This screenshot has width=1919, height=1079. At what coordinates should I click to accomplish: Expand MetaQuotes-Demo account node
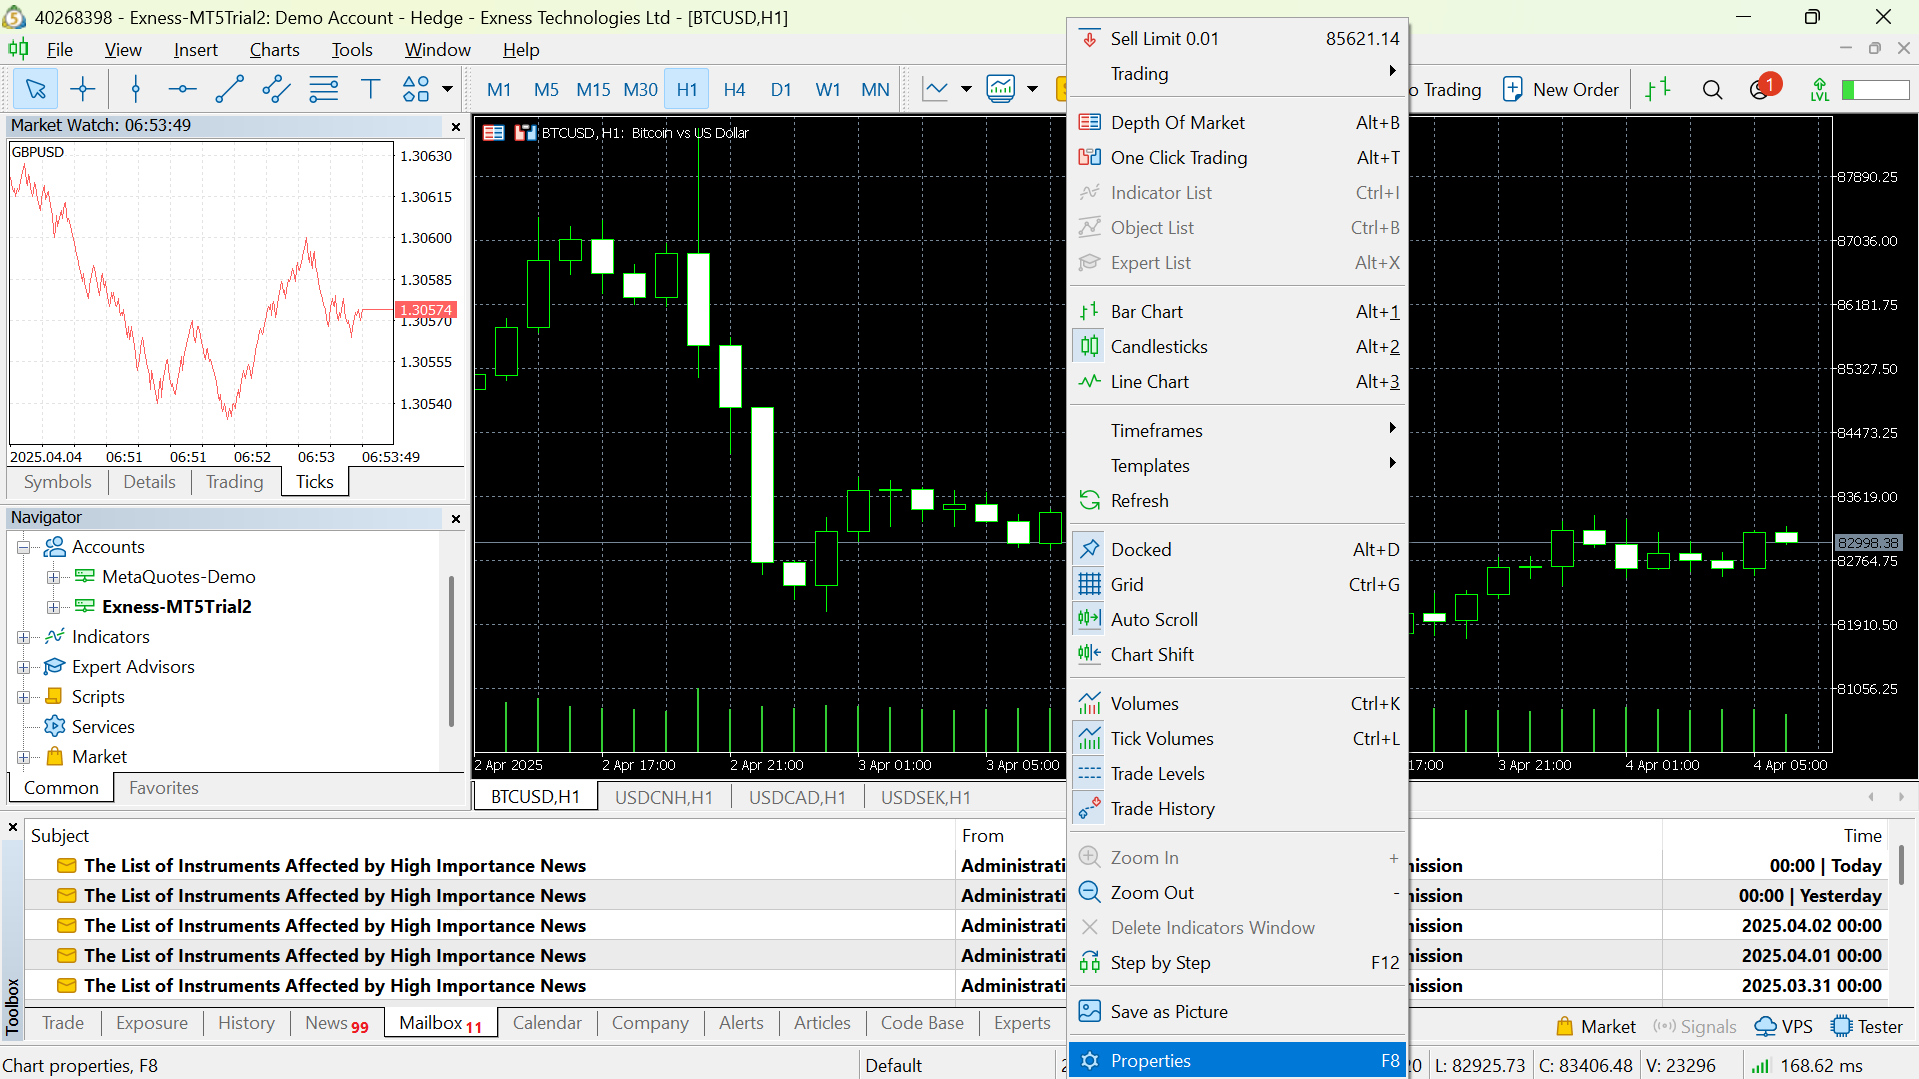click(x=53, y=577)
